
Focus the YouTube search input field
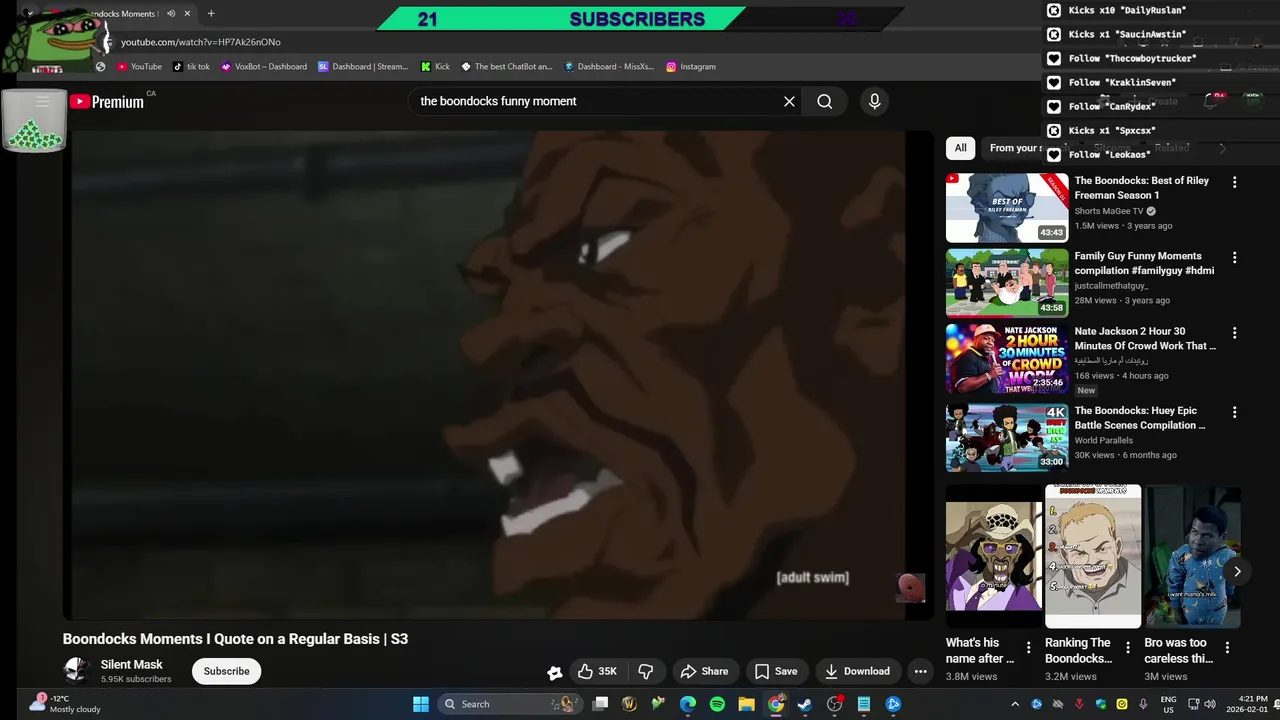coord(595,101)
